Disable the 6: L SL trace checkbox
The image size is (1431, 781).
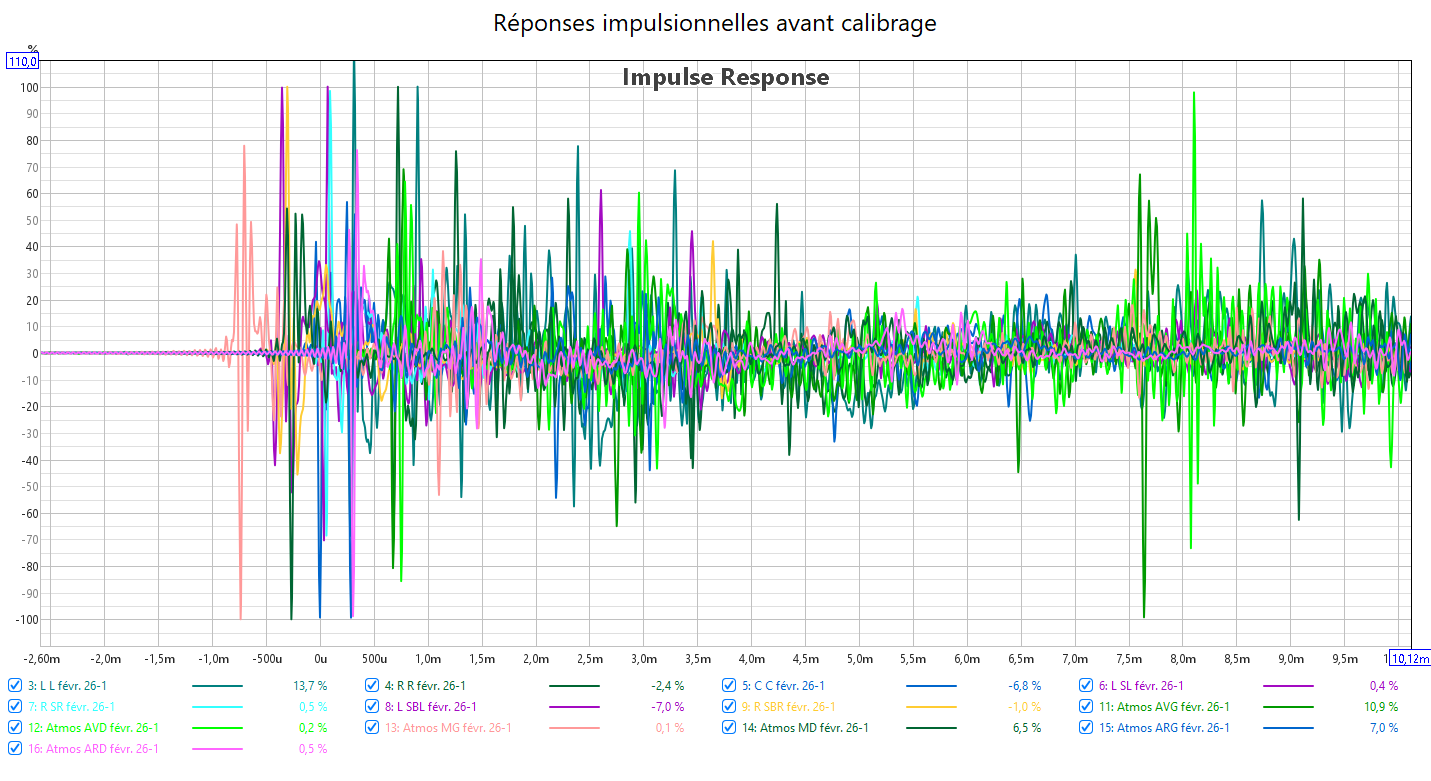[1086, 686]
